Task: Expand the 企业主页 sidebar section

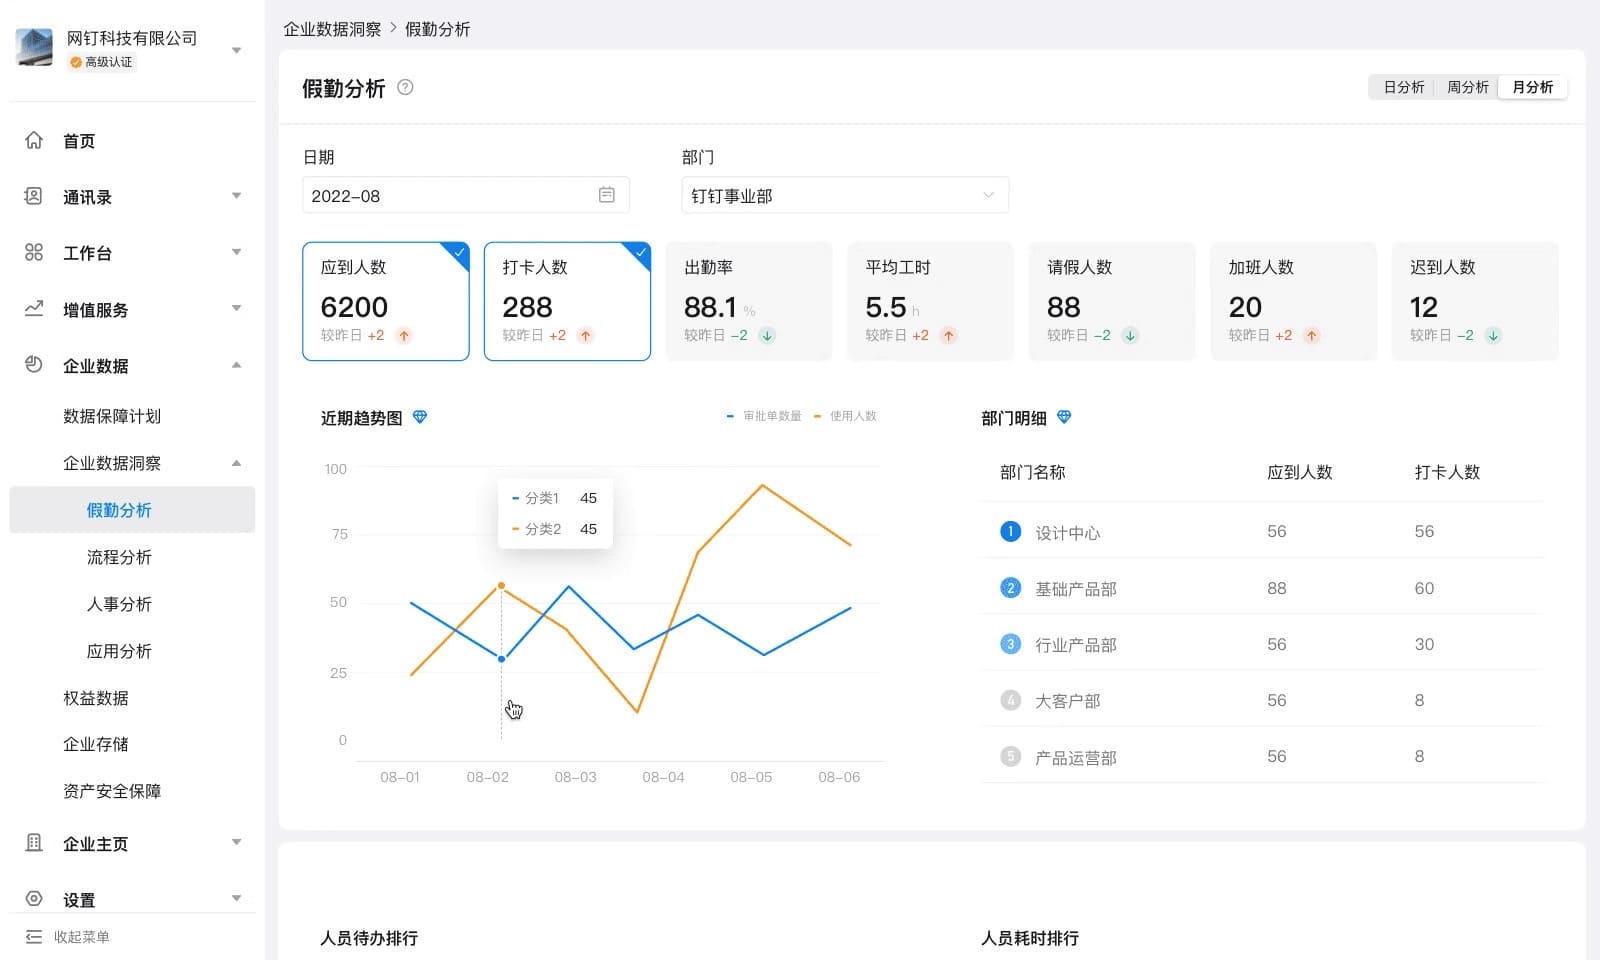Action: [x=237, y=843]
